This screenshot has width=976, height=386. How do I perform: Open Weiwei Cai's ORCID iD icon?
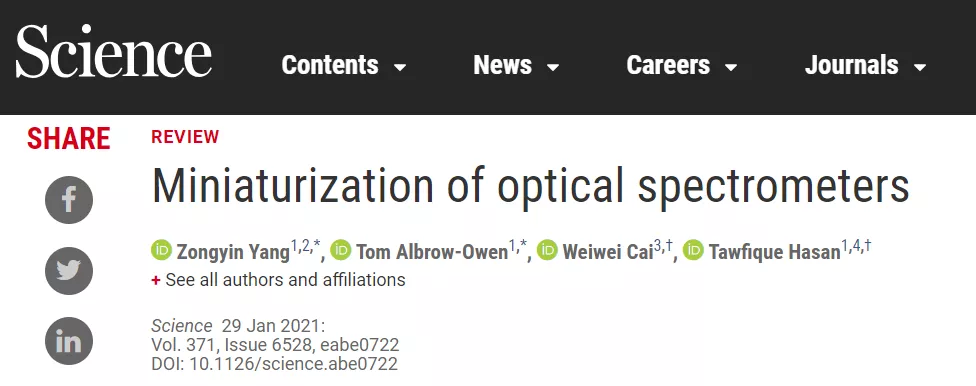[547, 250]
